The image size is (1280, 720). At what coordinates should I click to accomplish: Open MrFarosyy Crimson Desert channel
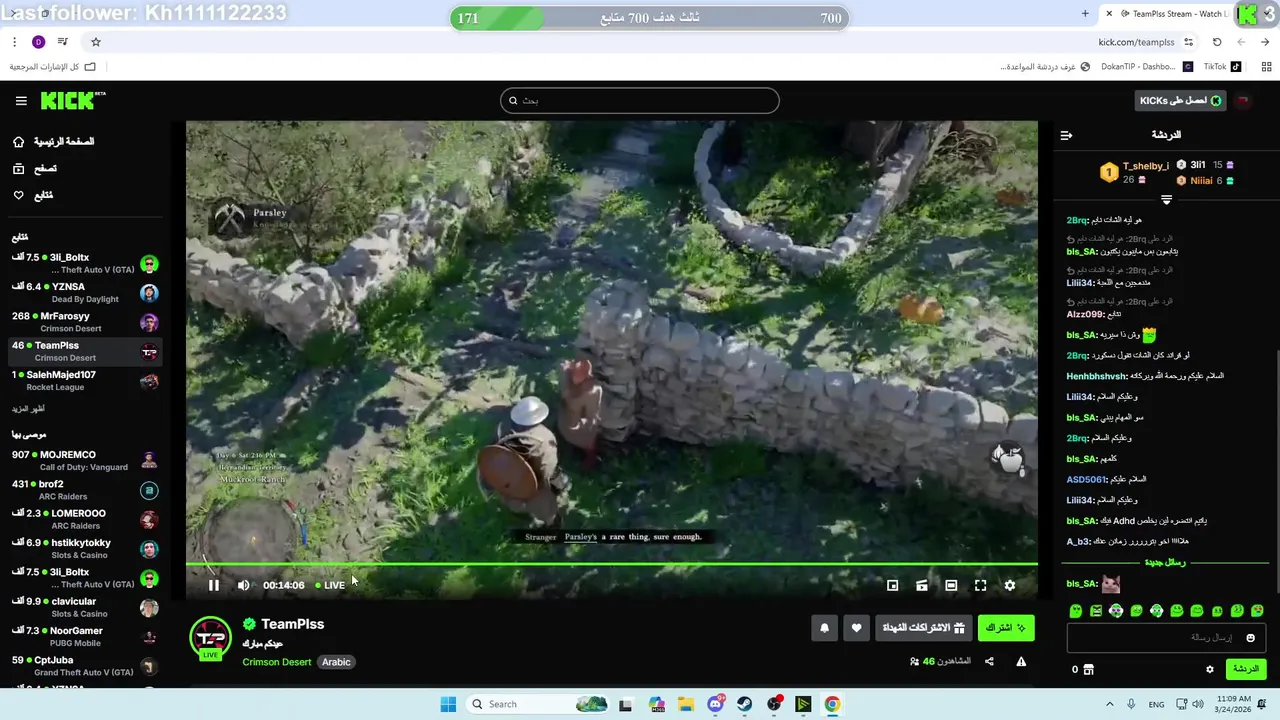pos(85,322)
